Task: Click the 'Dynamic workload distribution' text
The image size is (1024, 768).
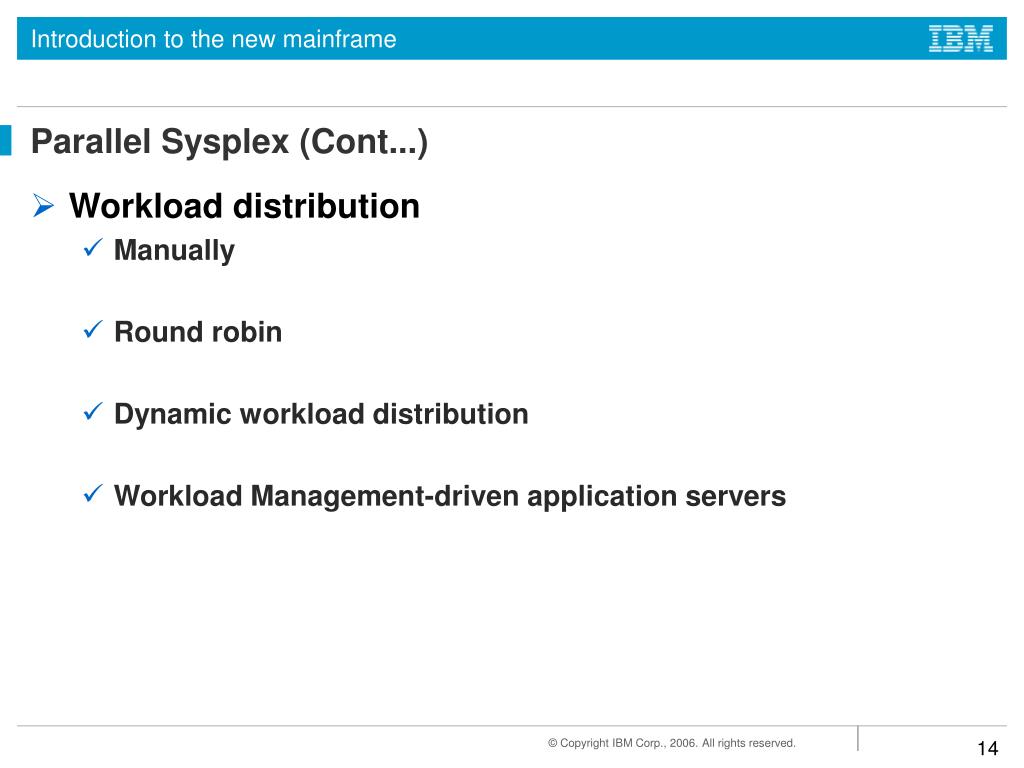Action: [x=321, y=414]
